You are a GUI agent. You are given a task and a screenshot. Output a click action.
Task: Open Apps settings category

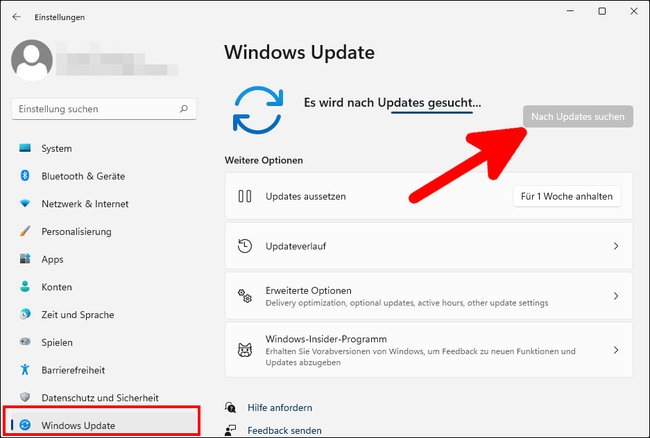tap(104, 259)
